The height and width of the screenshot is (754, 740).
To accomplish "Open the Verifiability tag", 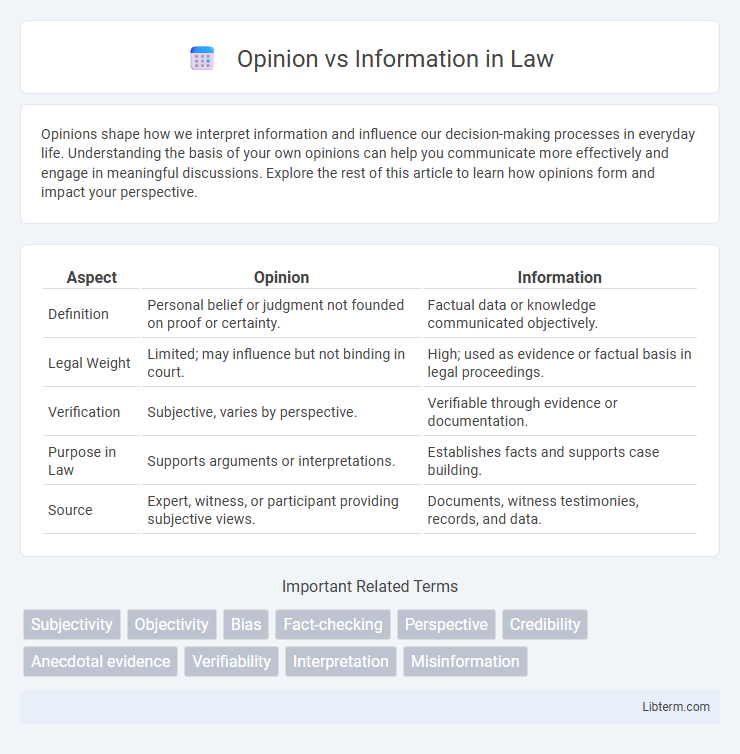I will [x=231, y=661].
